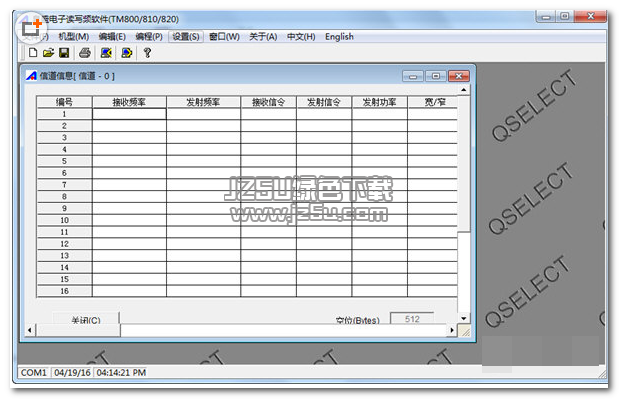Click row header number 8

pyautogui.click(x=64, y=197)
